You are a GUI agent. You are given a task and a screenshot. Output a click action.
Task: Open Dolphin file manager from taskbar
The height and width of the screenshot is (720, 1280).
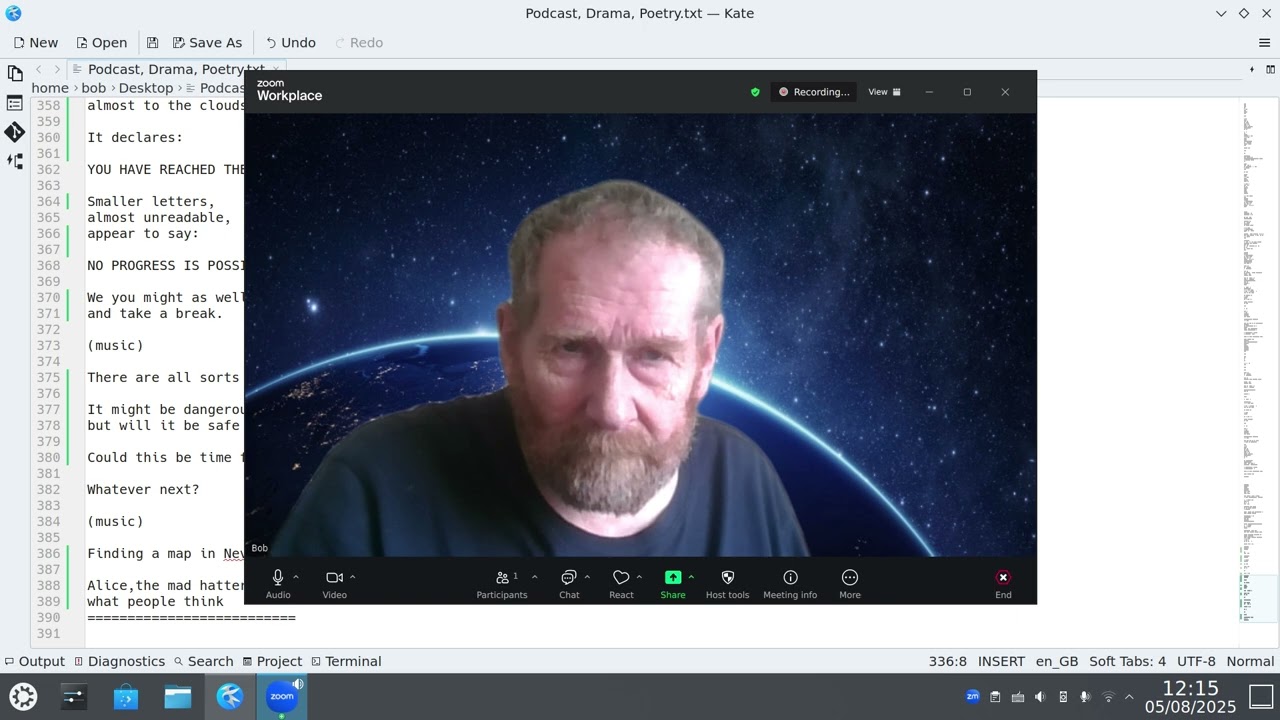tap(178, 696)
